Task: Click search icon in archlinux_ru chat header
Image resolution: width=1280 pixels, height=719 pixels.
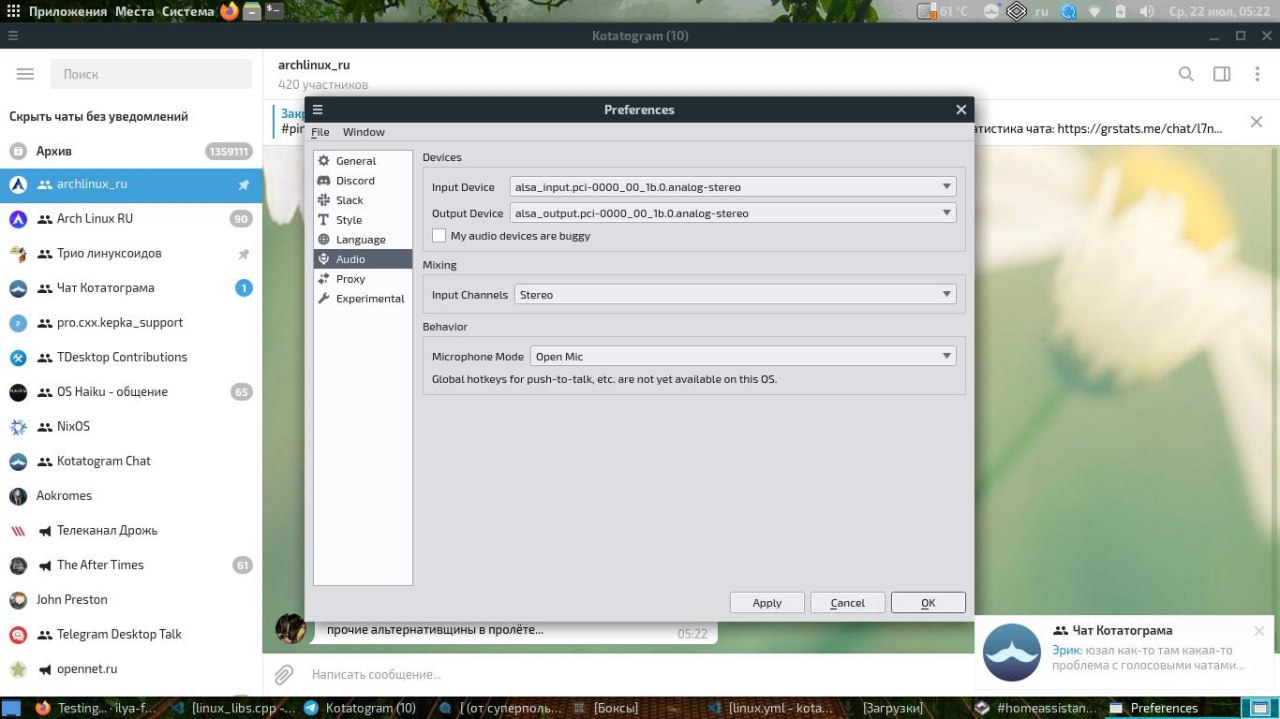Action: pyautogui.click(x=1186, y=74)
